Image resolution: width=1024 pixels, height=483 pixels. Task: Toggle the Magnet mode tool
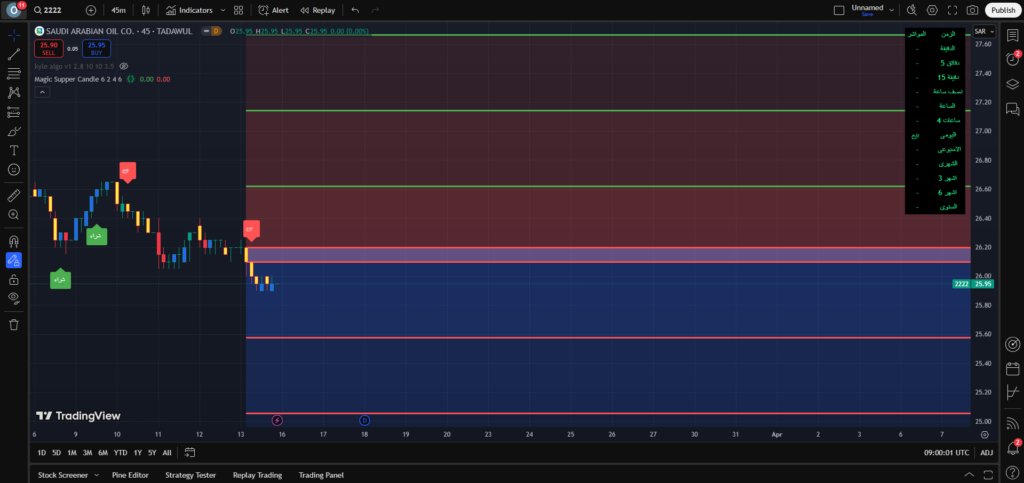tap(14, 240)
